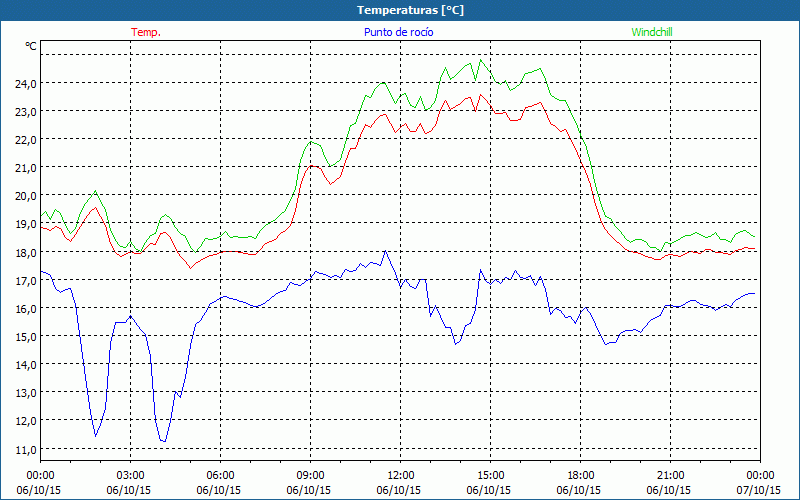Click the 20,0 y-axis value
Viewport: 800px width, 500px height.
(x=26, y=196)
